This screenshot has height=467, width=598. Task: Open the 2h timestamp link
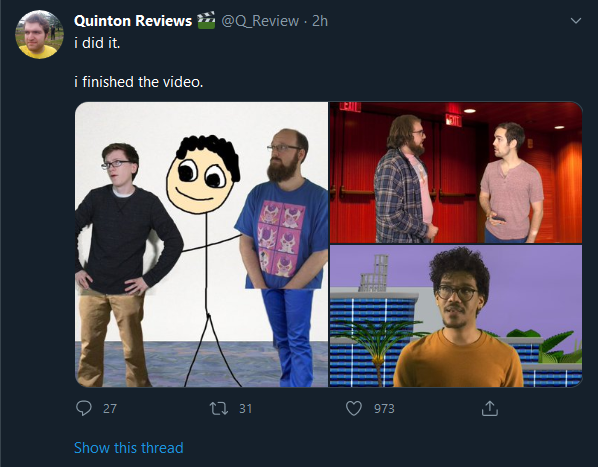(x=320, y=21)
